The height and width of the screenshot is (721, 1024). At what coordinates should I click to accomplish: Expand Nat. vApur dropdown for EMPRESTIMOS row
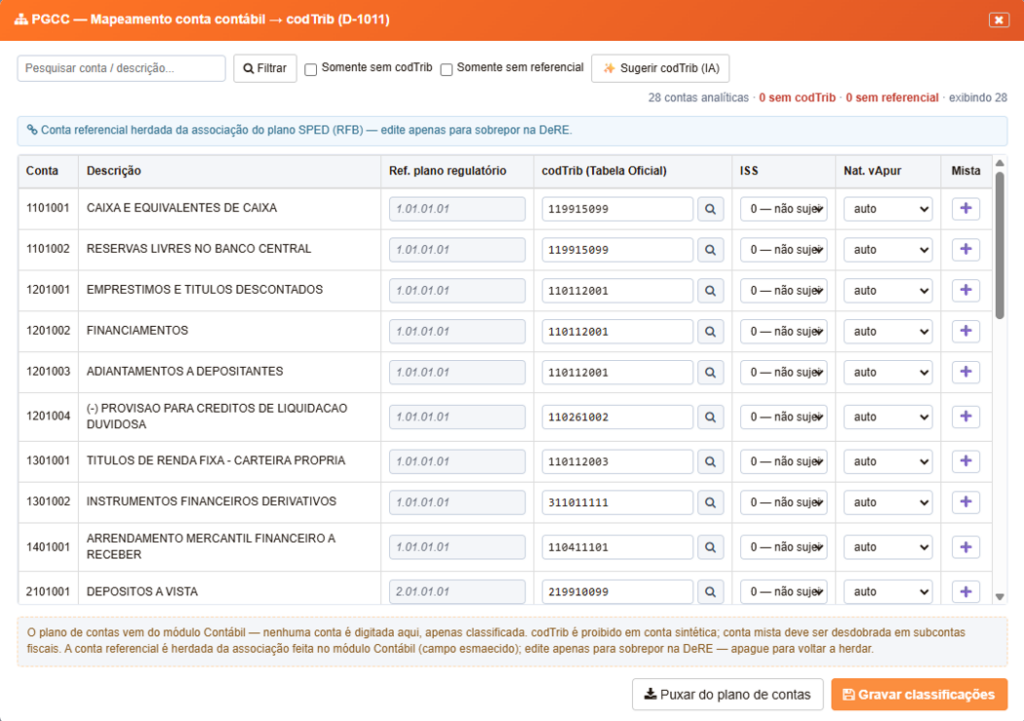888,291
